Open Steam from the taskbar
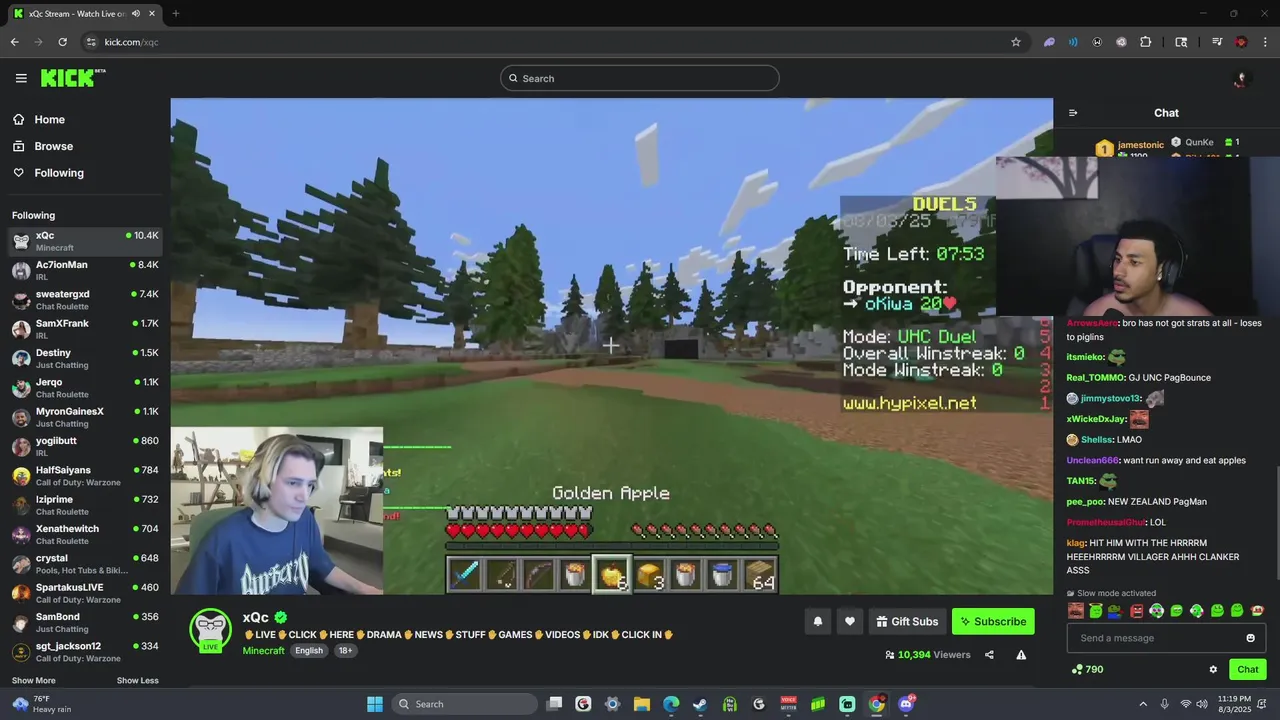The width and height of the screenshot is (1280, 720). (700, 704)
